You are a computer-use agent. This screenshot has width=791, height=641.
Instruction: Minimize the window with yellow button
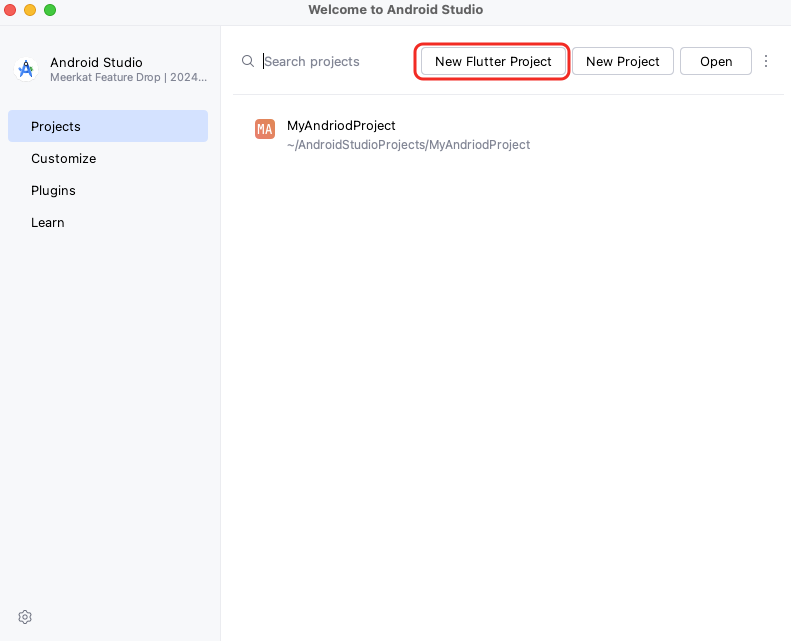coord(30,10)
